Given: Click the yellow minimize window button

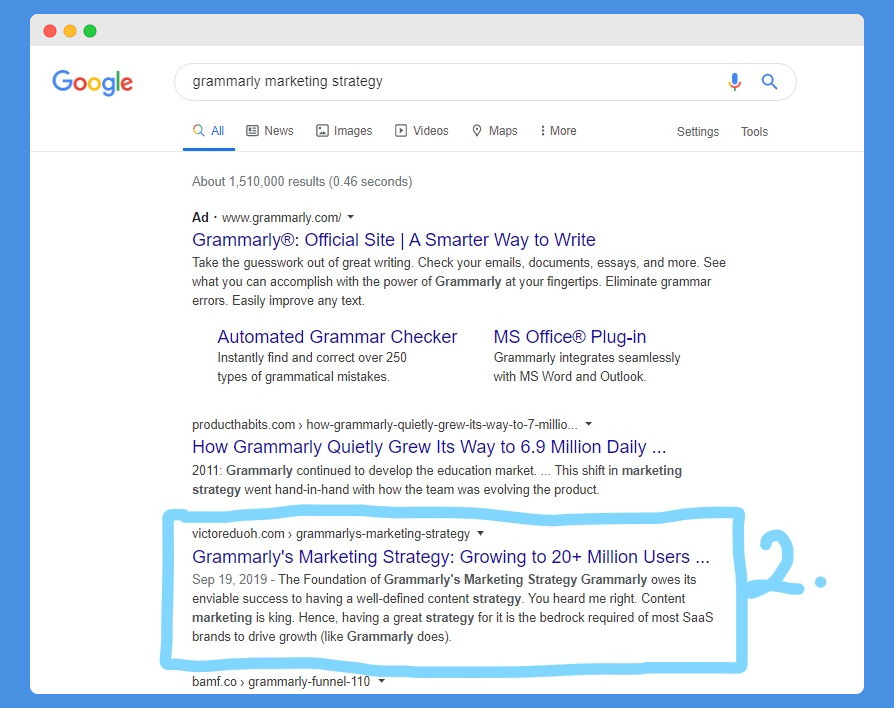Looking at the screenshot, I should click(x=70, y=31).
